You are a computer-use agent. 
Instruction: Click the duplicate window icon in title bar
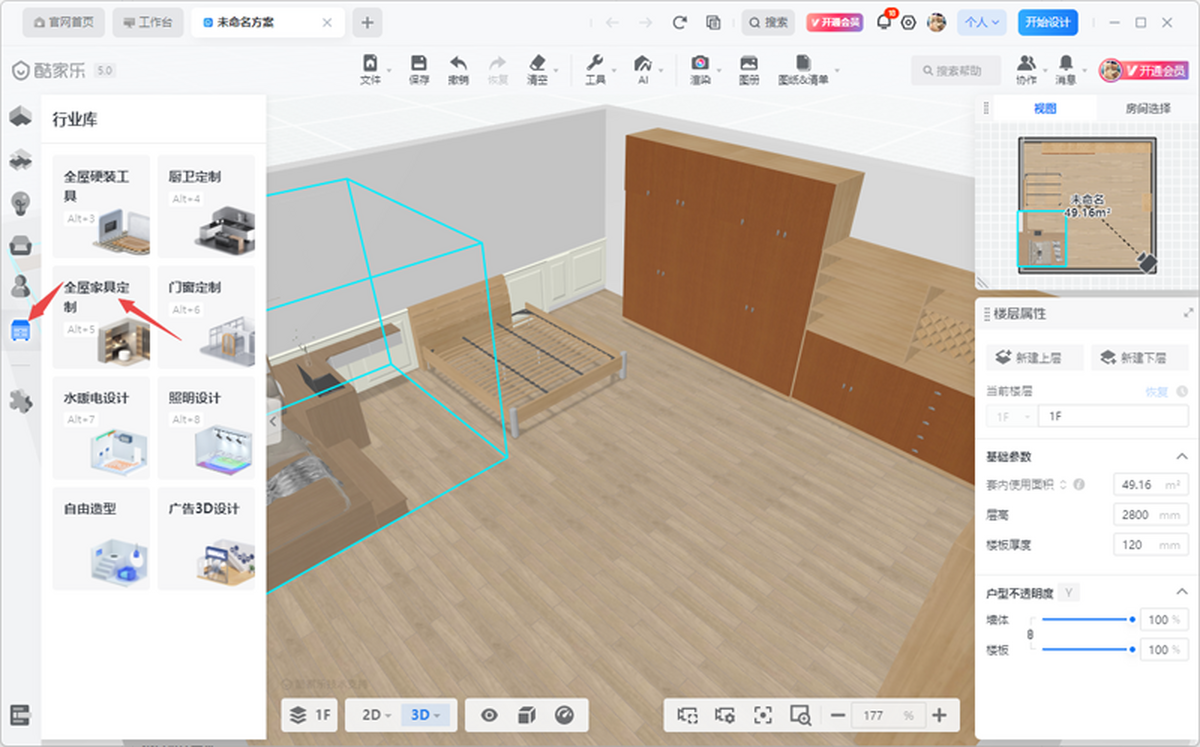713,22
